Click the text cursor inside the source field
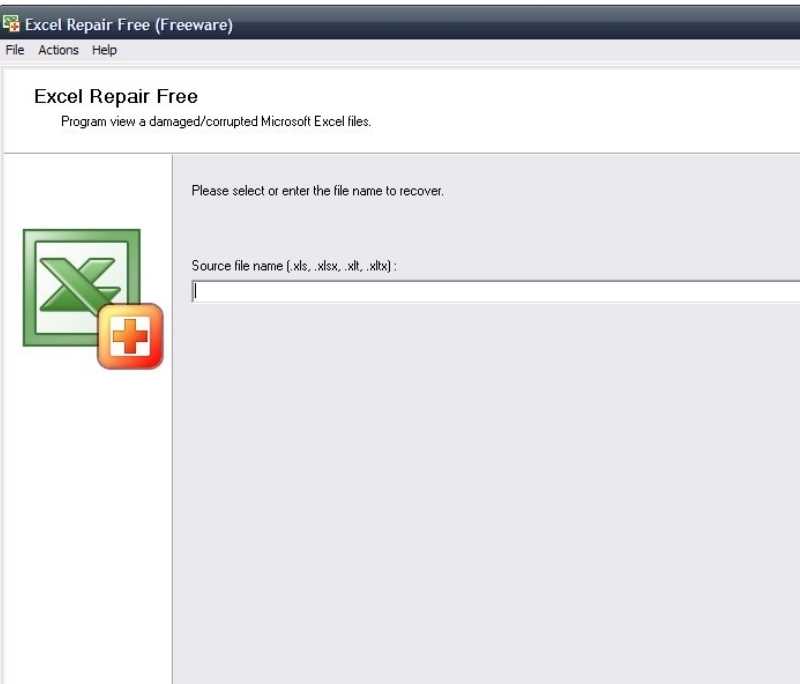800x684 pixels. point(195,292)
